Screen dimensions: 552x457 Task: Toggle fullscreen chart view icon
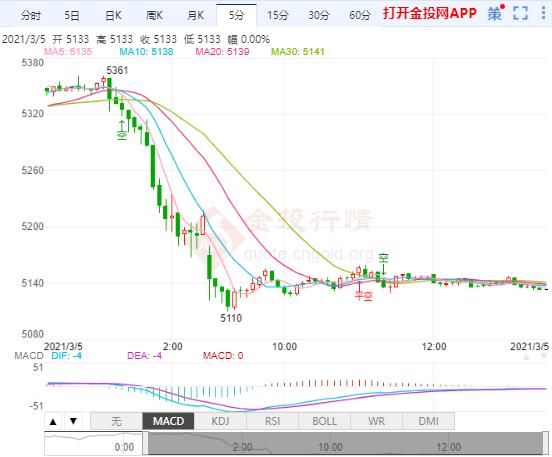[520, 13]
